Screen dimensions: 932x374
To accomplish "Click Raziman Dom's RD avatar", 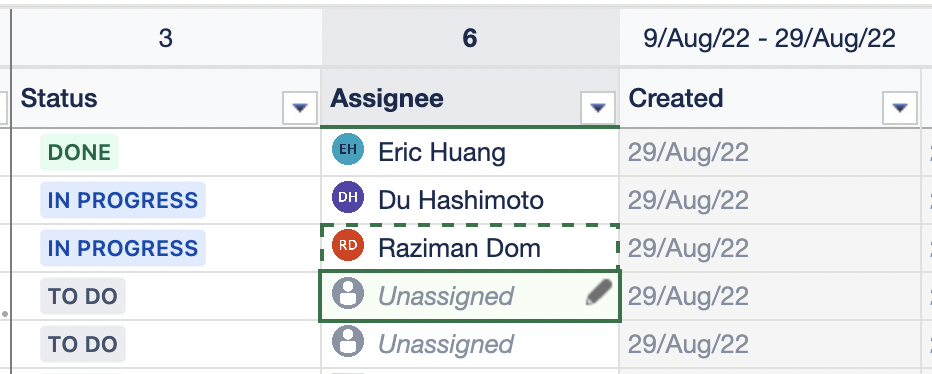I will 348,245.
